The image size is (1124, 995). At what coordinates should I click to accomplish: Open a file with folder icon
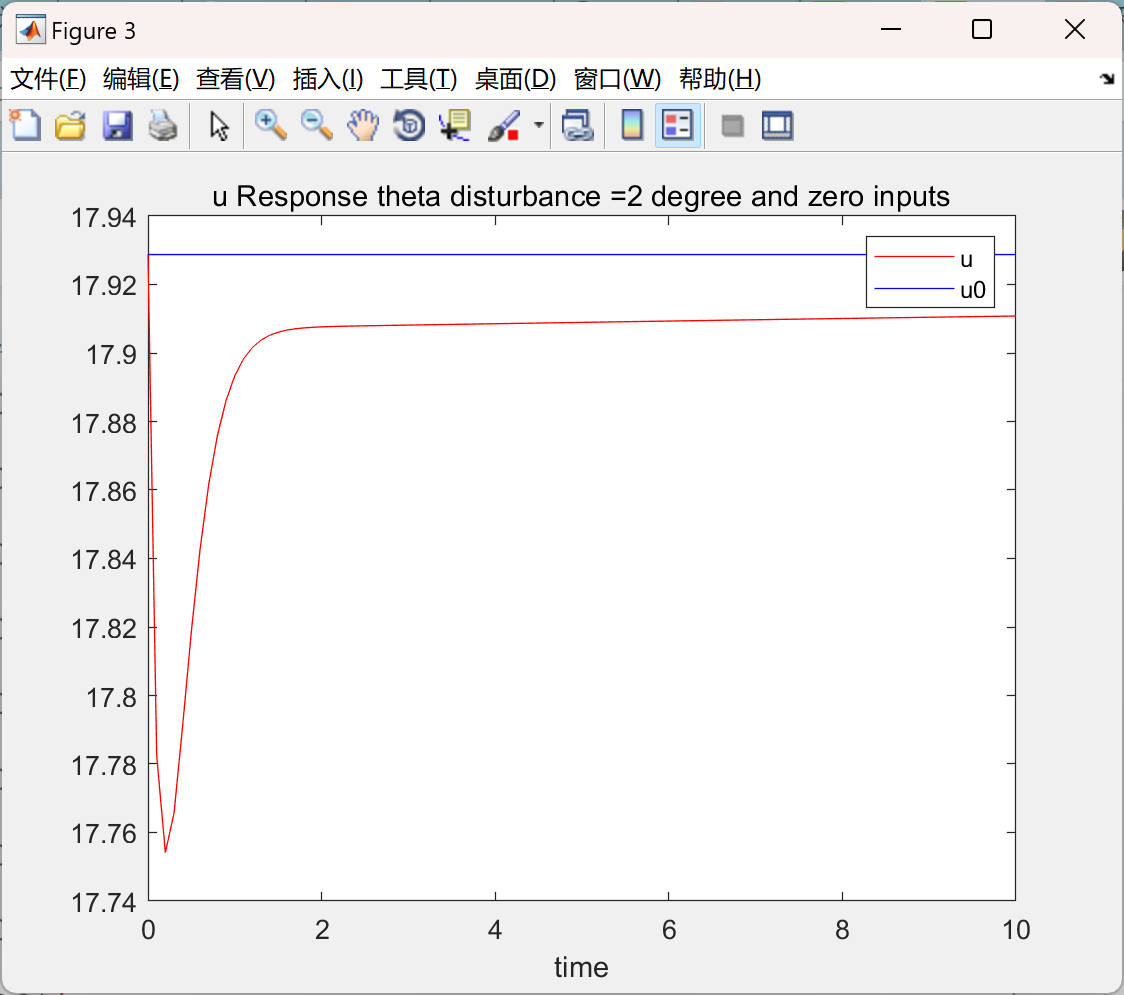pos(70,125)
